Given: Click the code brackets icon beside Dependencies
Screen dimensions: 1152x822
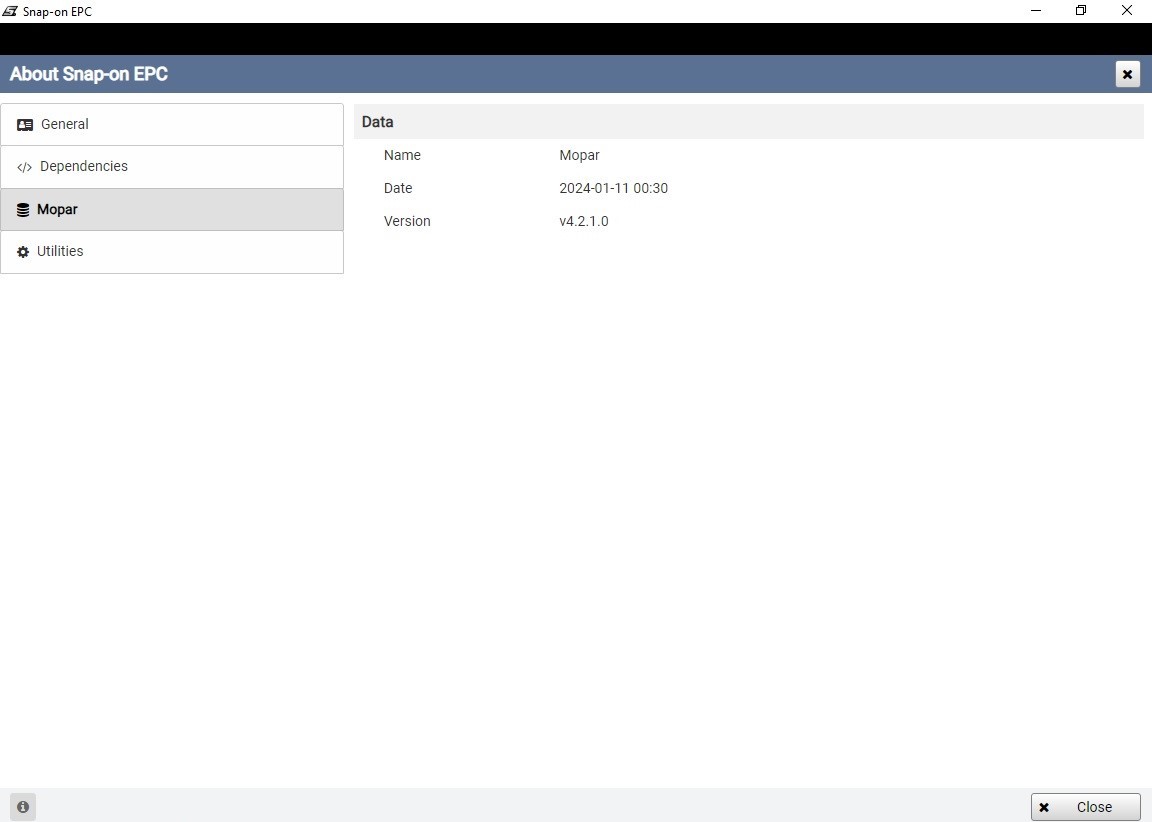Looking at the screenshot, I should 24,167.
